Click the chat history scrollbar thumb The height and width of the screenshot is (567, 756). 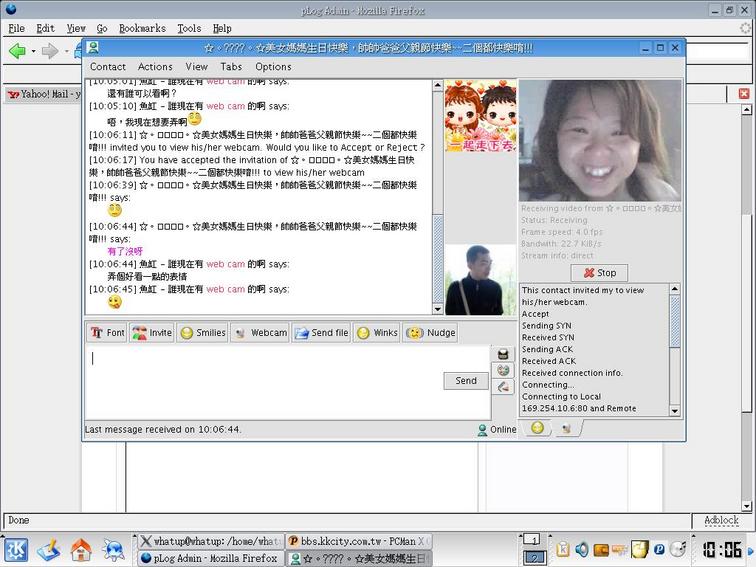pyautogui.click(x=438, y=258)
